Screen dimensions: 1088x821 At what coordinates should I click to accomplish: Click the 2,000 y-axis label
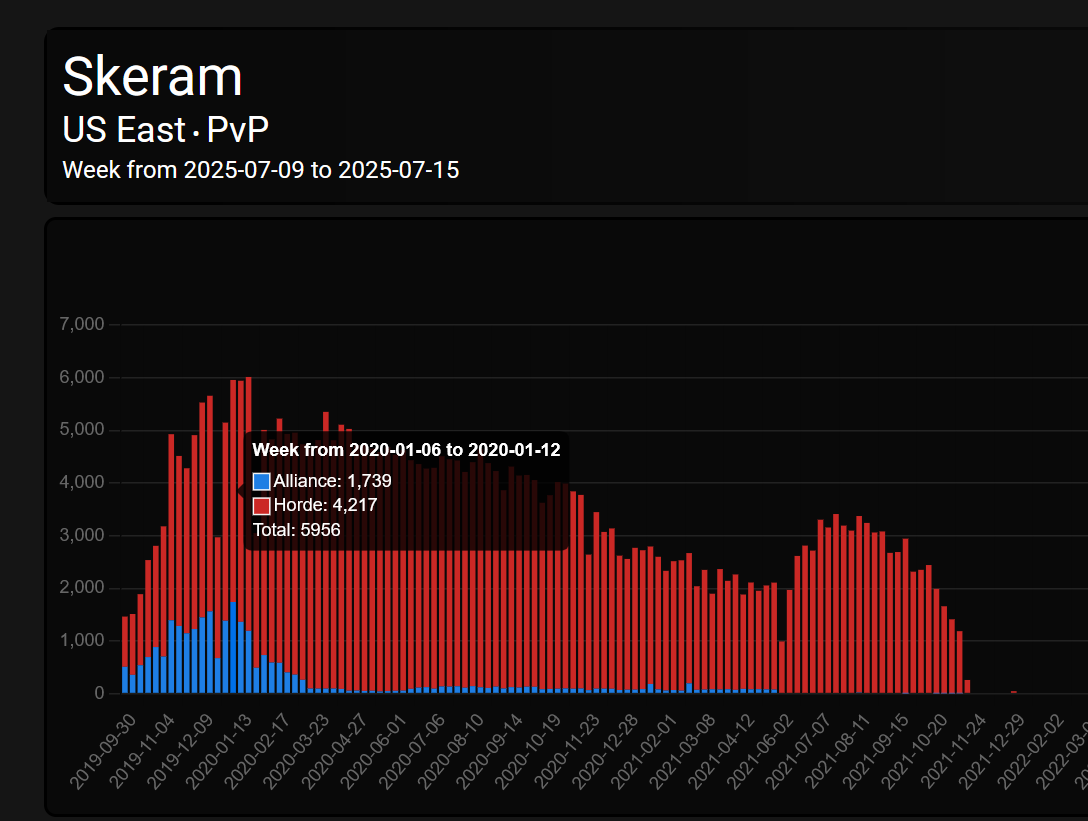[x=82, y=588]
